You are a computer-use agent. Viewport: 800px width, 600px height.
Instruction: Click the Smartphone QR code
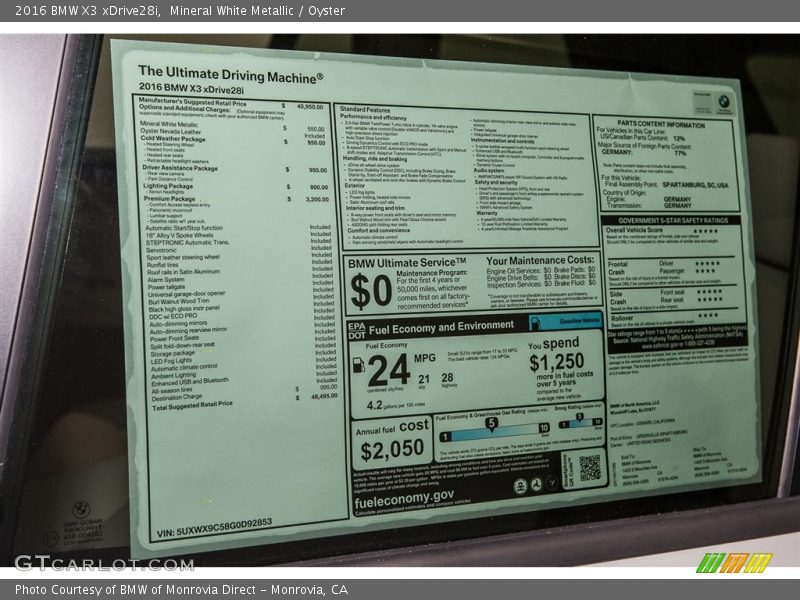click(x=590, y=468)
